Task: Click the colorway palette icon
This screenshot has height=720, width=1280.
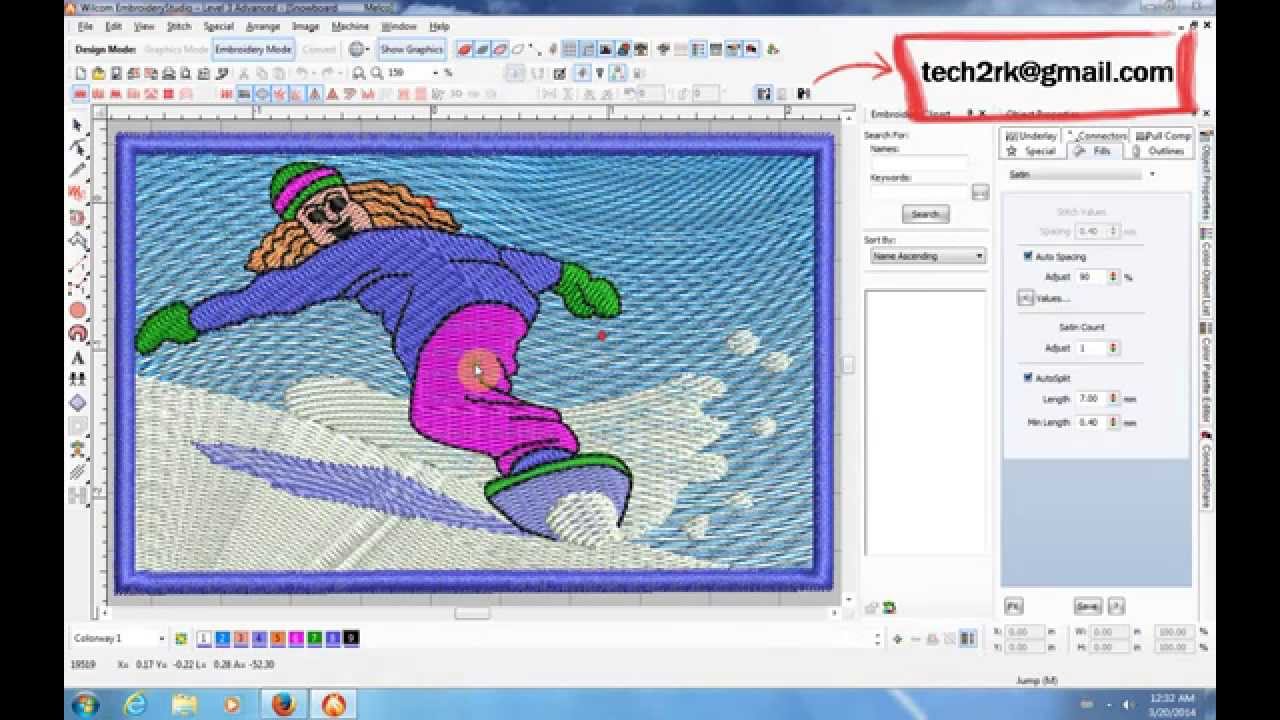Action: [181, 638]
